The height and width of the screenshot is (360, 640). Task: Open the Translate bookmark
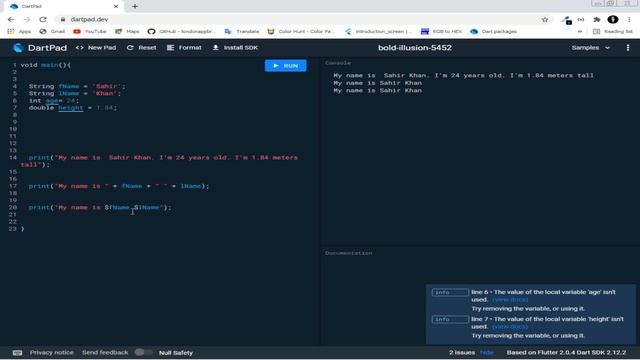click(x=242, y=31)
